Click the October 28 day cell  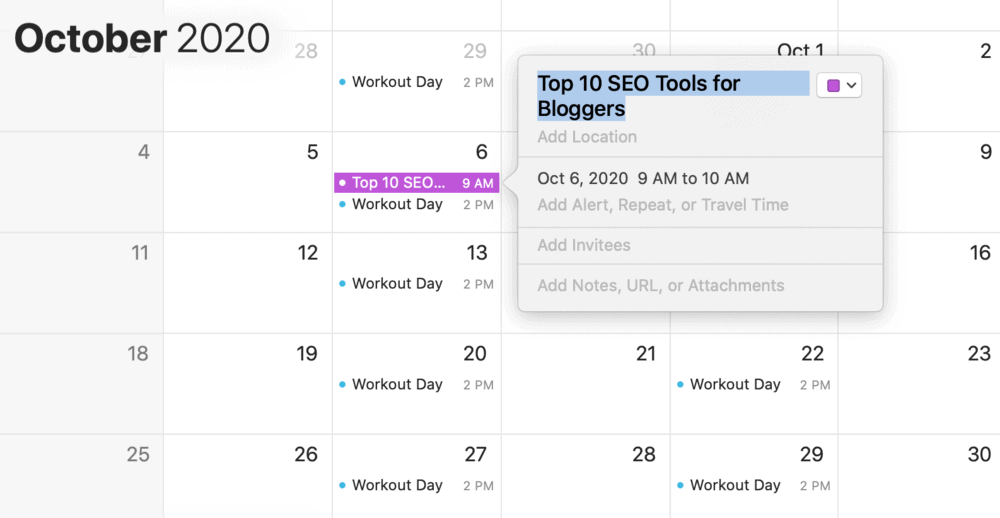(x=585, y=477)
